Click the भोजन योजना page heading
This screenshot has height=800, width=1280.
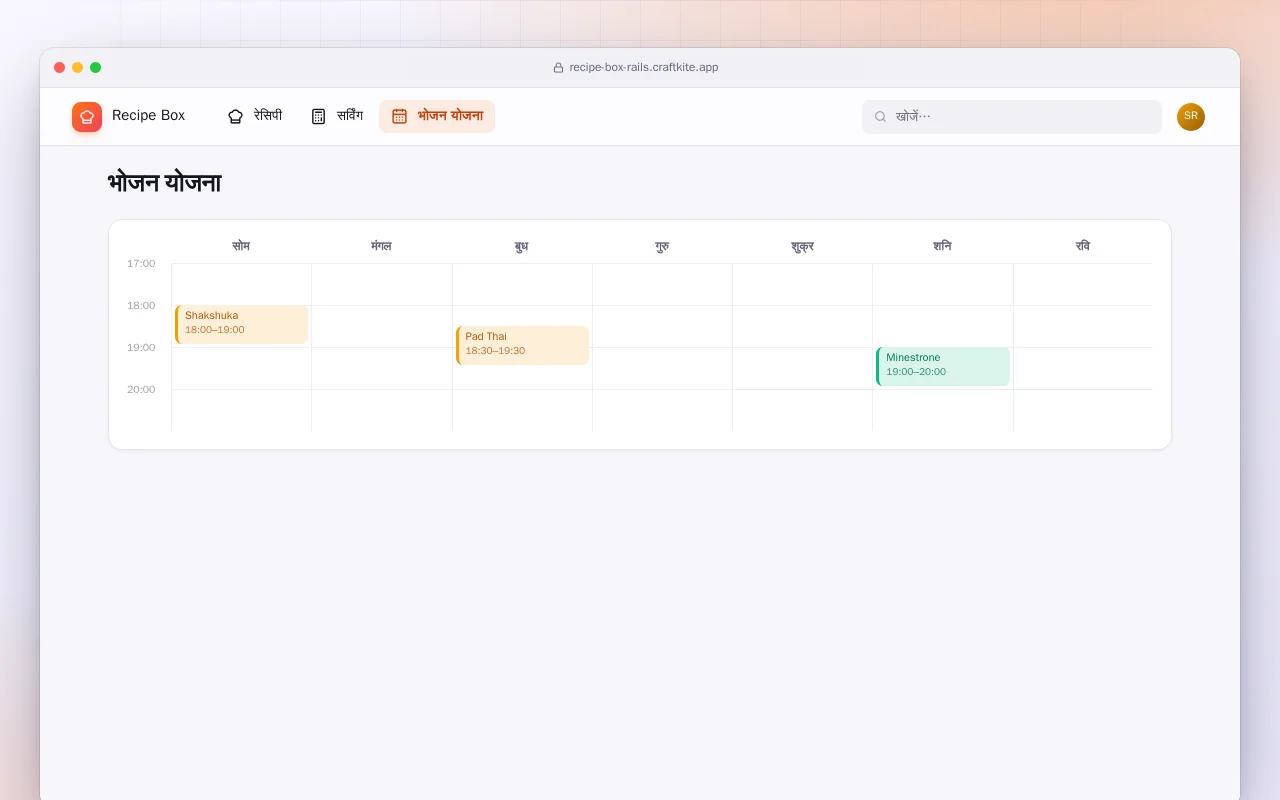(x=164, y=183)
